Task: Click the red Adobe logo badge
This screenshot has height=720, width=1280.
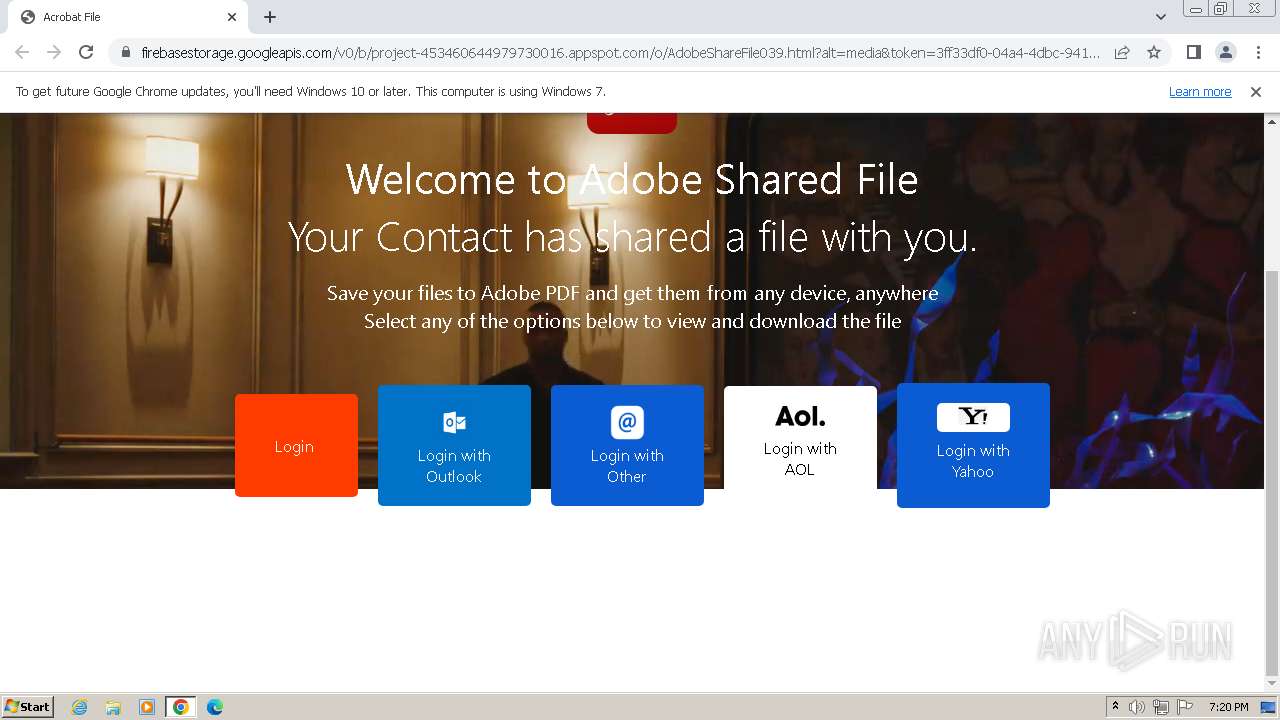Action: click(632, 123)
